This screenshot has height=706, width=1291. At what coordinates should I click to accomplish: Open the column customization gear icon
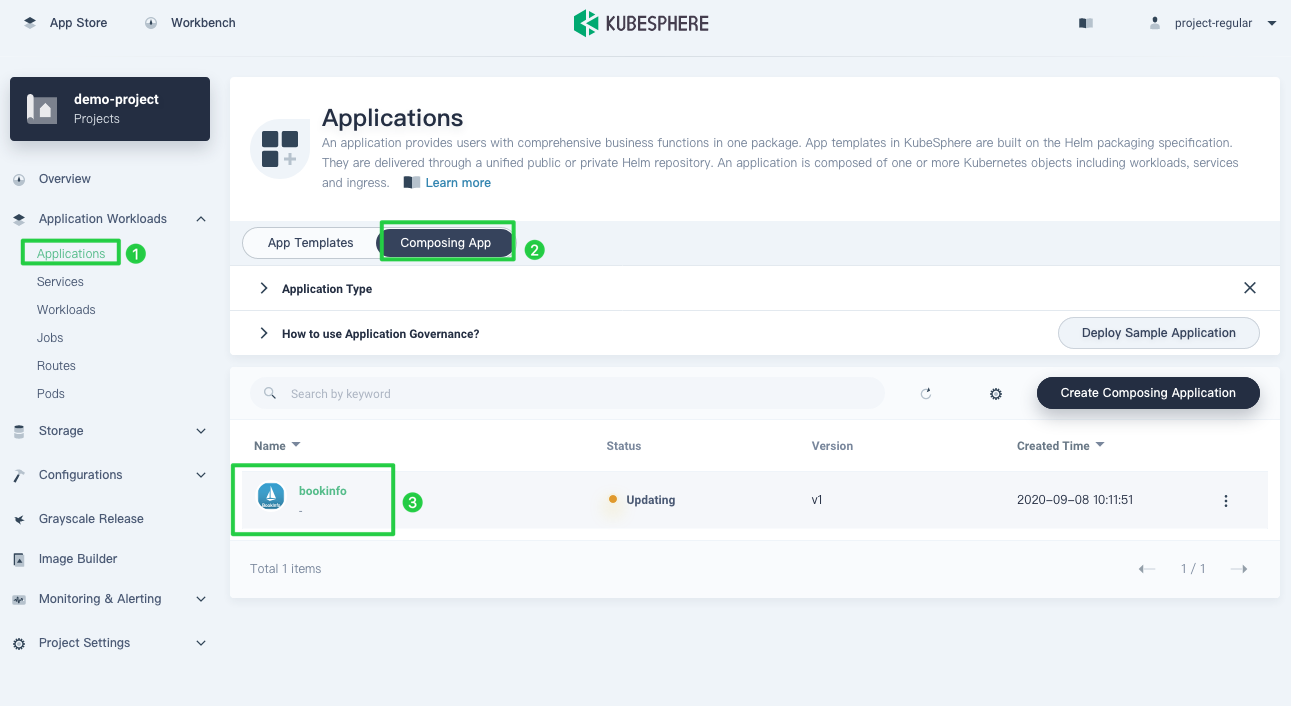[995, 393]
